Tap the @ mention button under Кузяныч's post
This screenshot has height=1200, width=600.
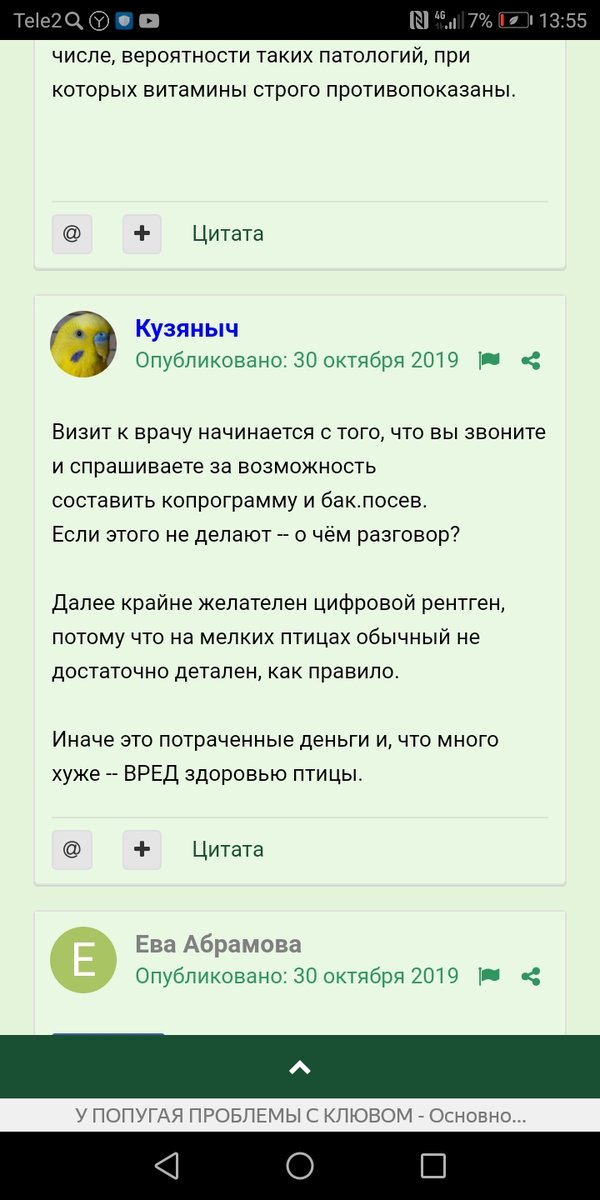click(x=72, y=849)
